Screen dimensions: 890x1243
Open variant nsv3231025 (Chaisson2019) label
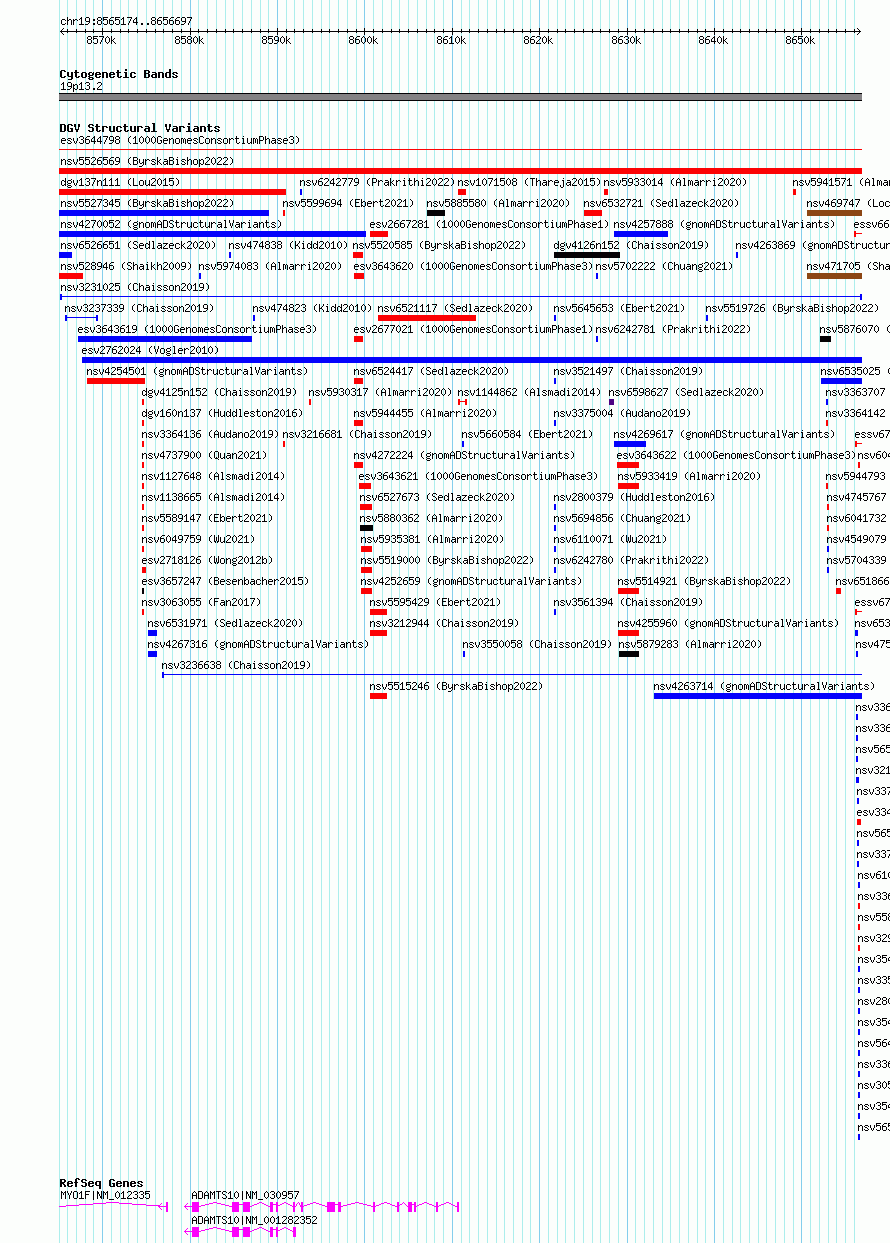point(135,288)
